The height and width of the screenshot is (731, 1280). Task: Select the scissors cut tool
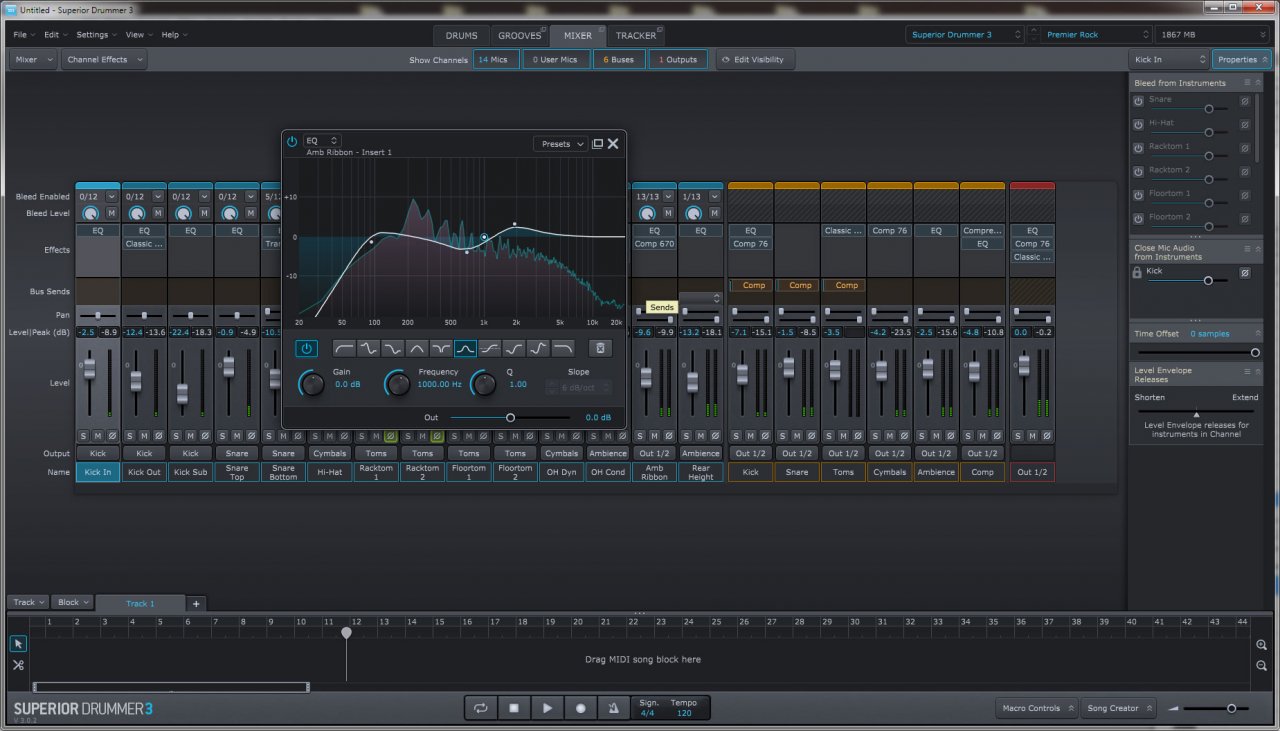(18, 665)
